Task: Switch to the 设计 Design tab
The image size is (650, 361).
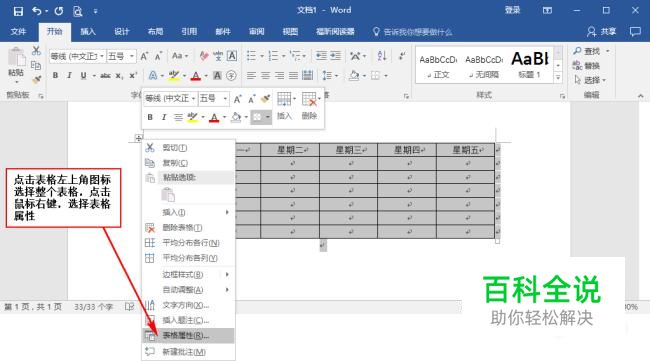Action: coord(121,31)
